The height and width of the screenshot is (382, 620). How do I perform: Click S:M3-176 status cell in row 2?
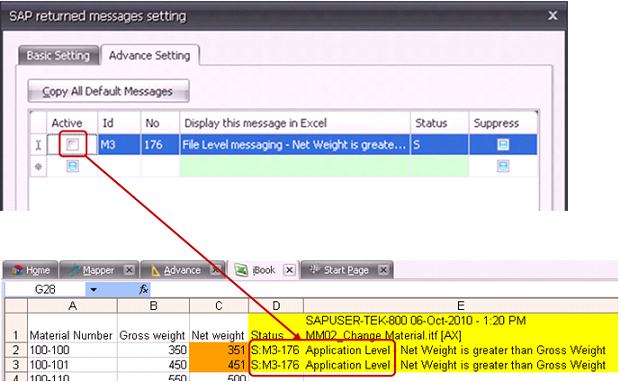pos(276,350)
